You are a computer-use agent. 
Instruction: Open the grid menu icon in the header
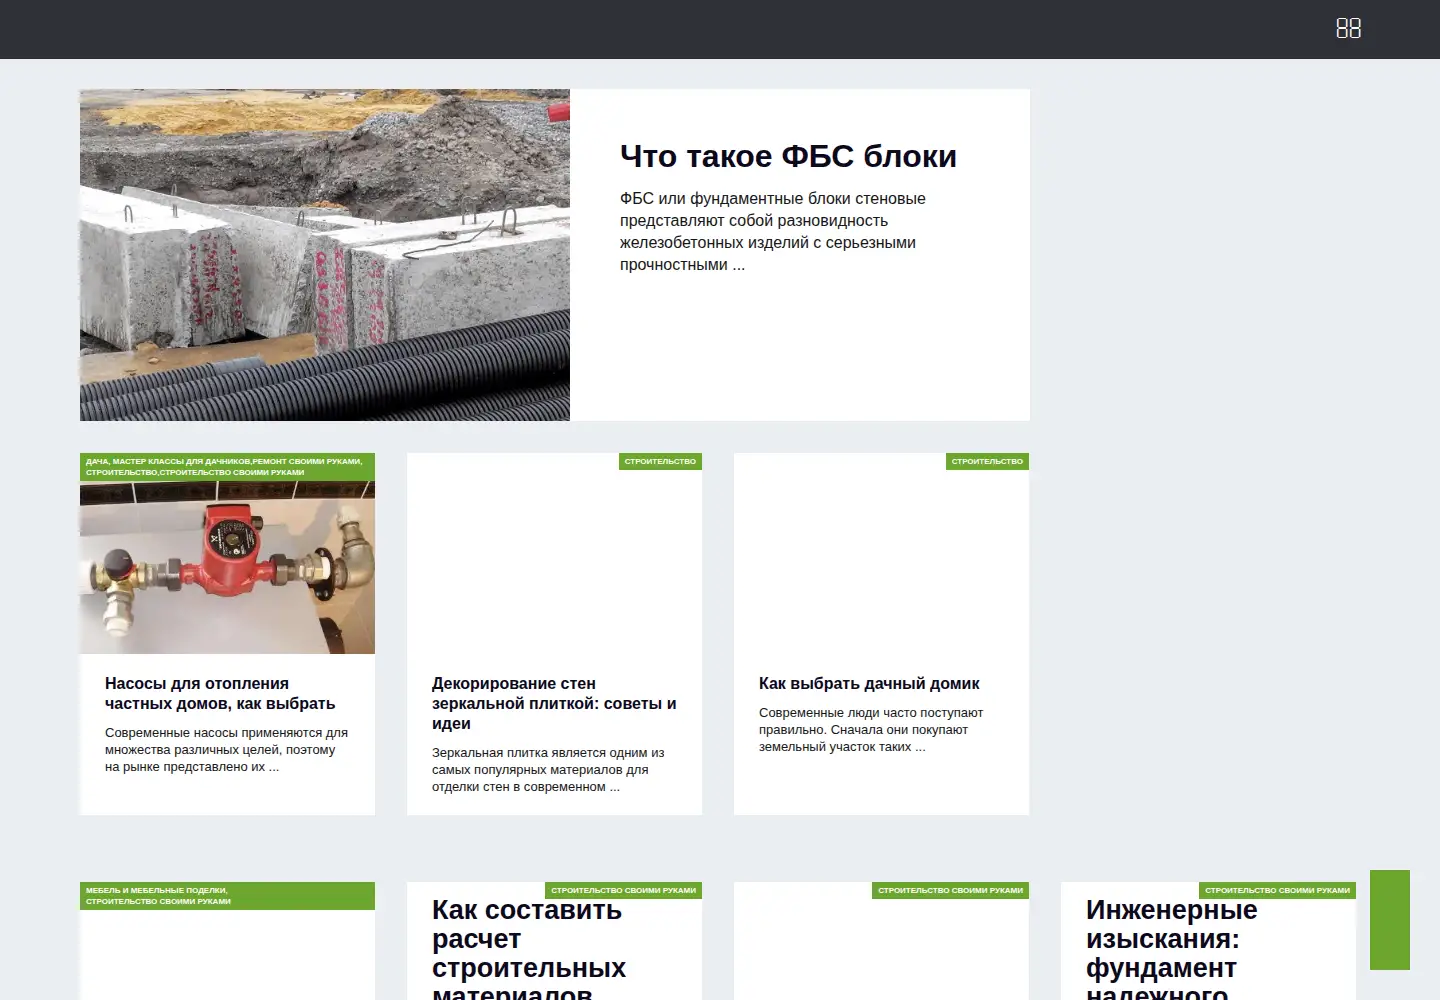pyautogui.click(x=1348, y=29)
